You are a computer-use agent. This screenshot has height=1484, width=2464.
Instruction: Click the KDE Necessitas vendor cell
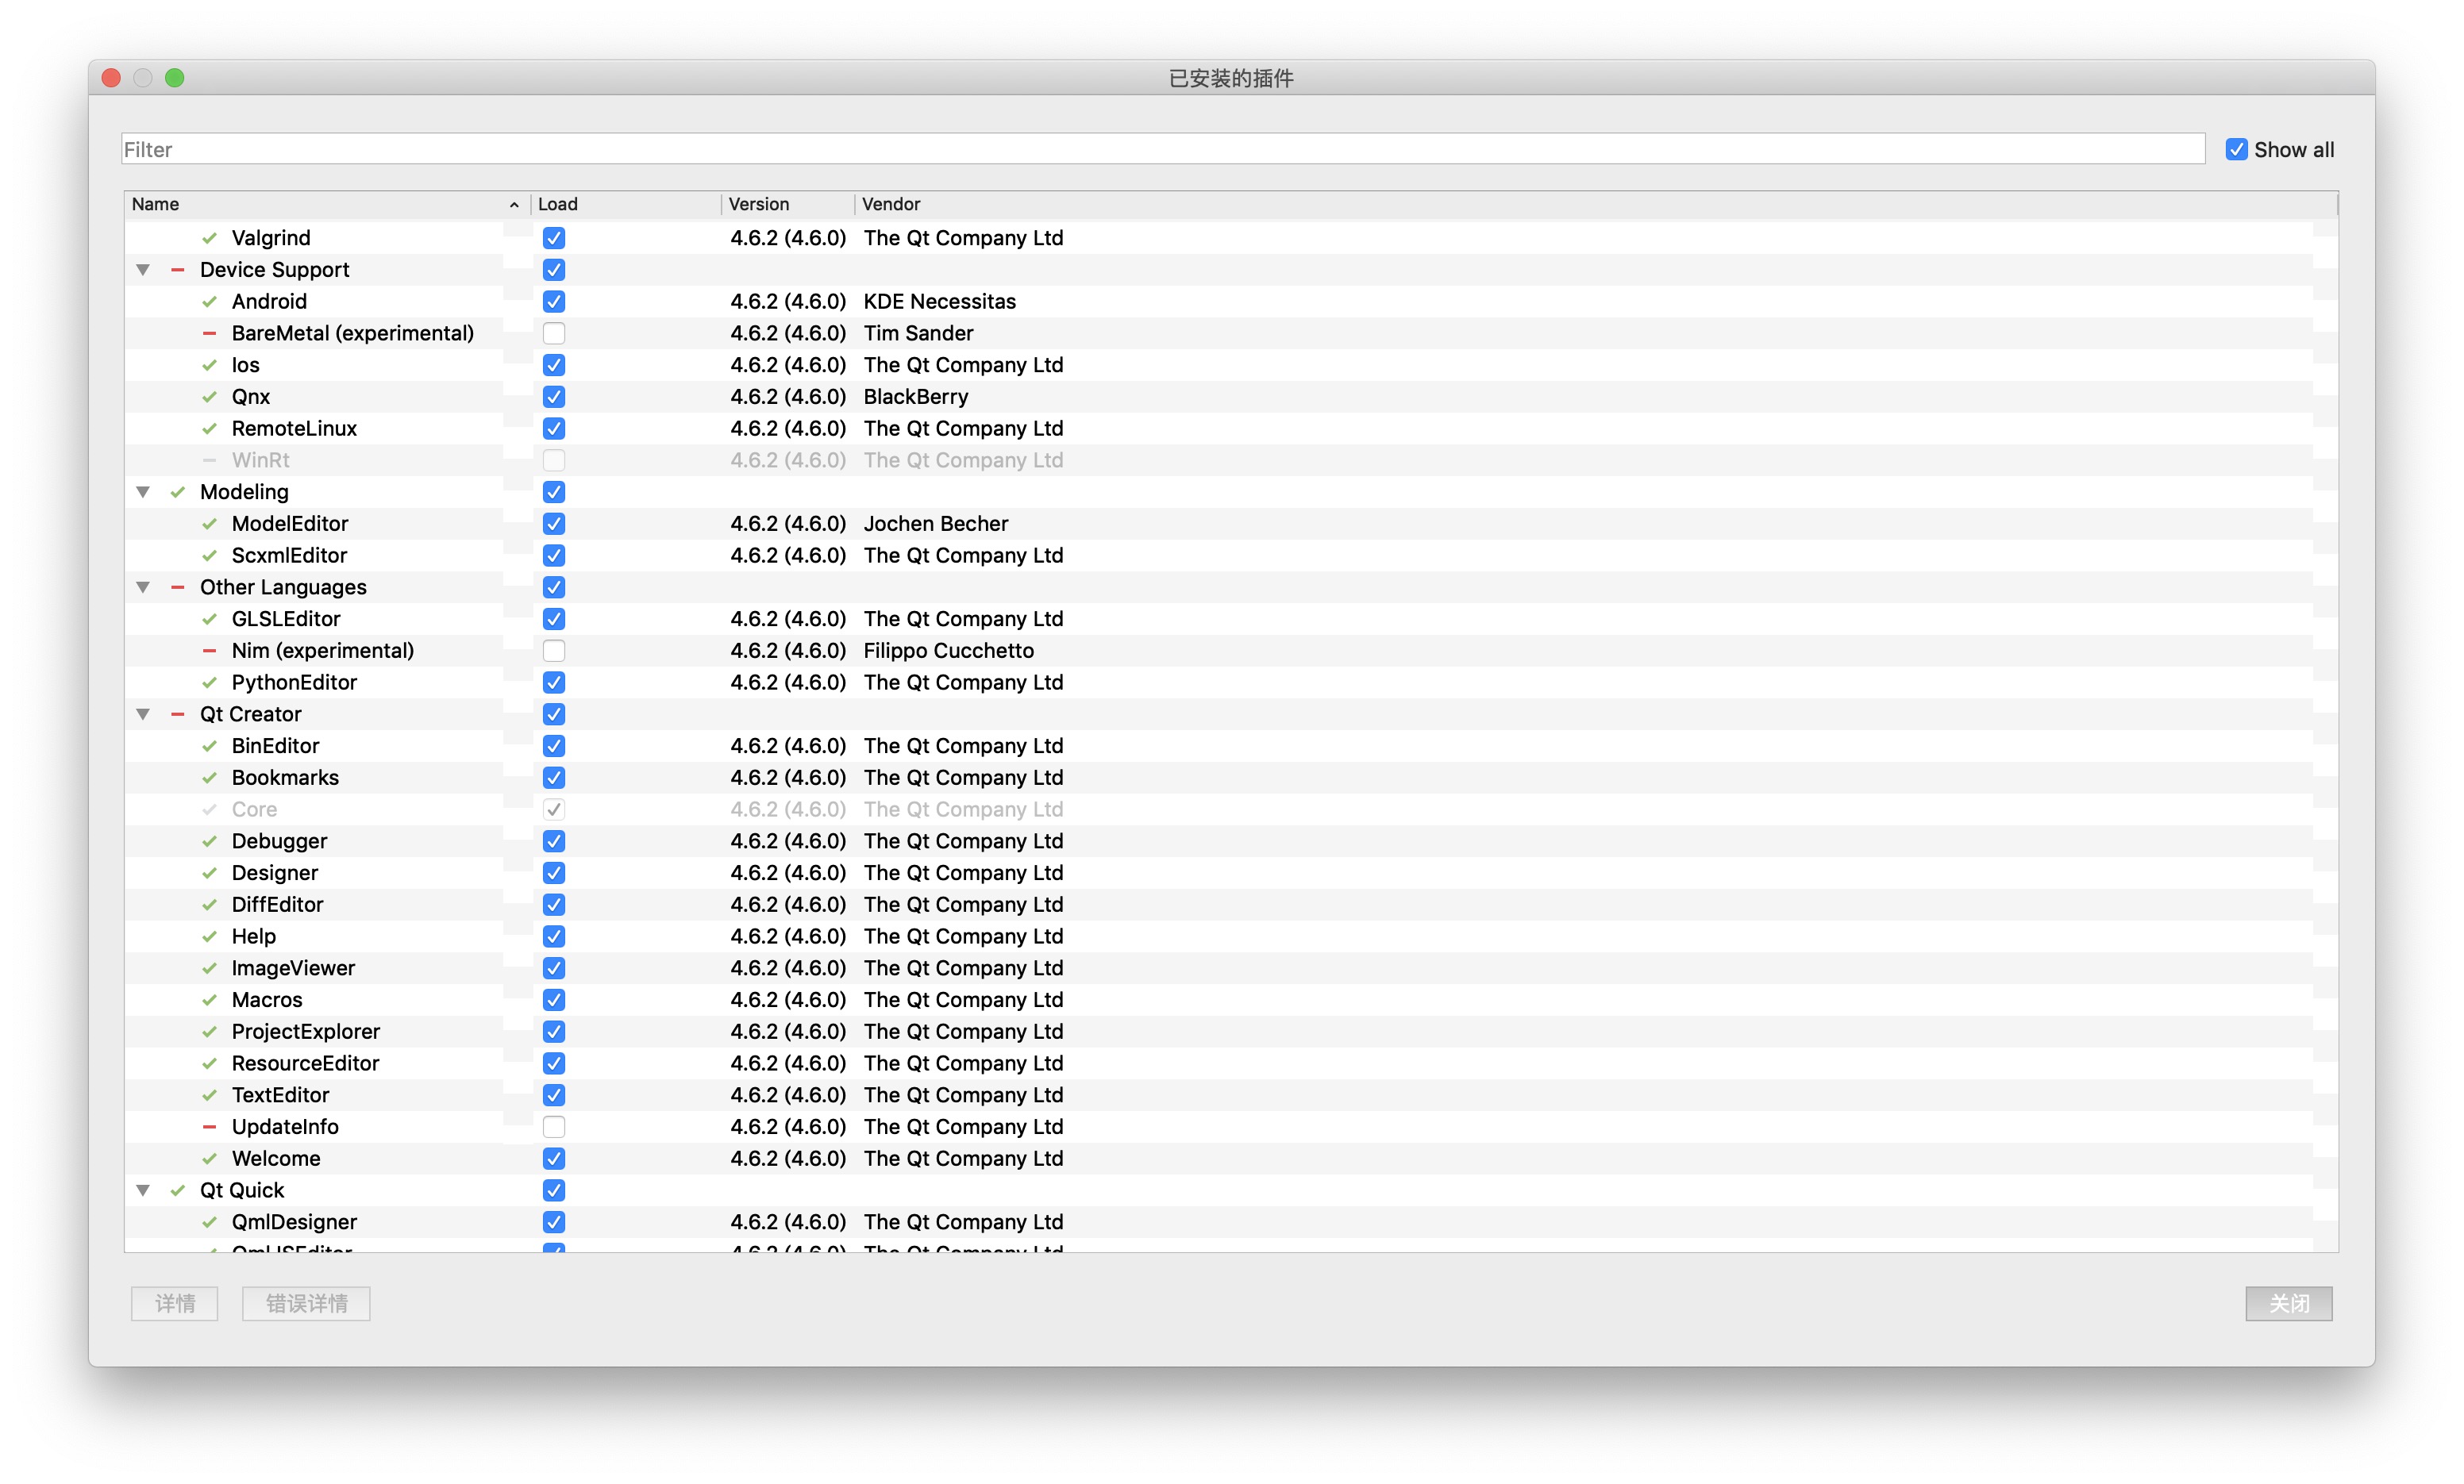click(x=939, y=302)
